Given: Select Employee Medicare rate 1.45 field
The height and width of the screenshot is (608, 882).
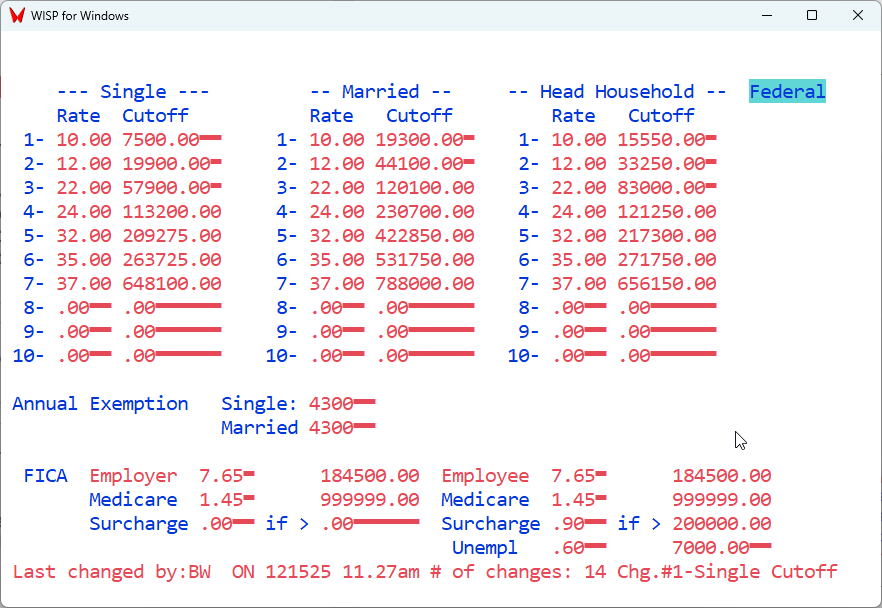Looking at the screenshot, I should pos(578,500).
